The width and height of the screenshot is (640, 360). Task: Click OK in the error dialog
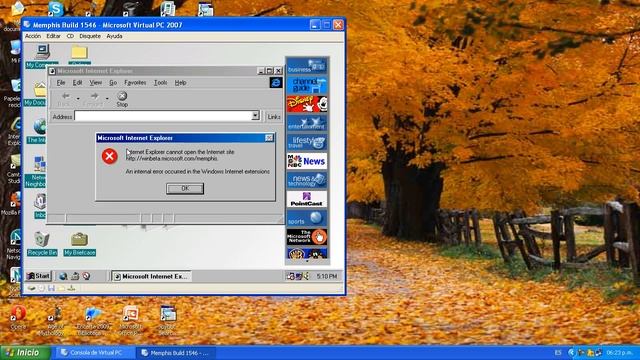click(185, 188)
